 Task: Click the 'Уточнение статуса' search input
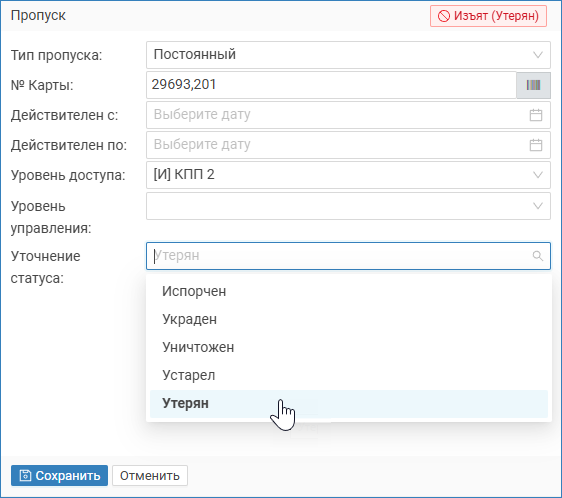click(x=348, y=256)
